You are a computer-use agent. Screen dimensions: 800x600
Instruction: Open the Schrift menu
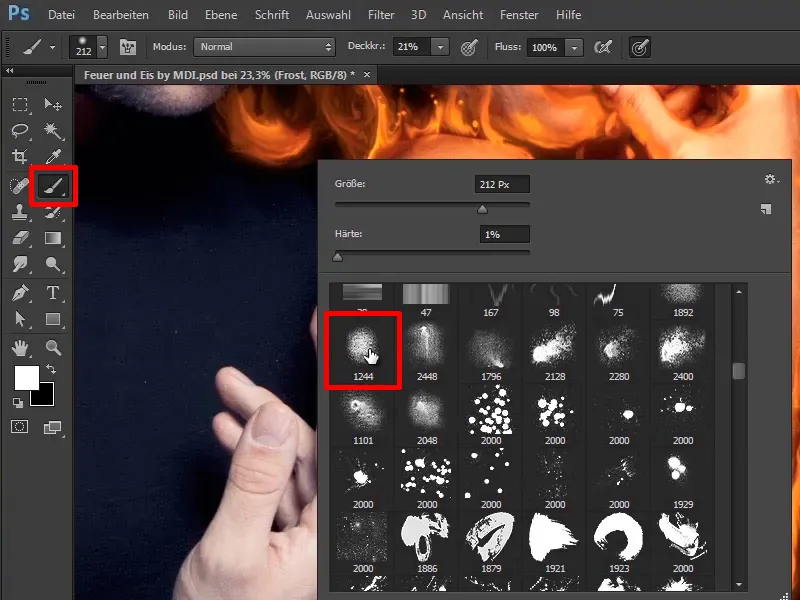click(x=272, y=15)
